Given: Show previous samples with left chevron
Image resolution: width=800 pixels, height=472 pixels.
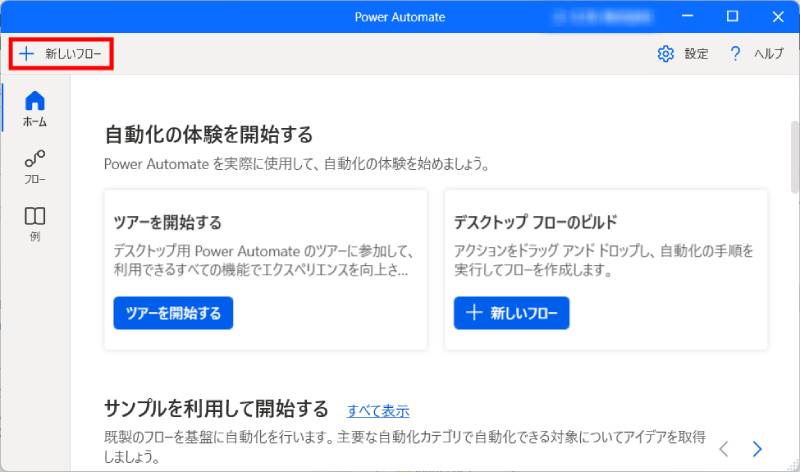Looking at the screenshot, I should (723, 449).
